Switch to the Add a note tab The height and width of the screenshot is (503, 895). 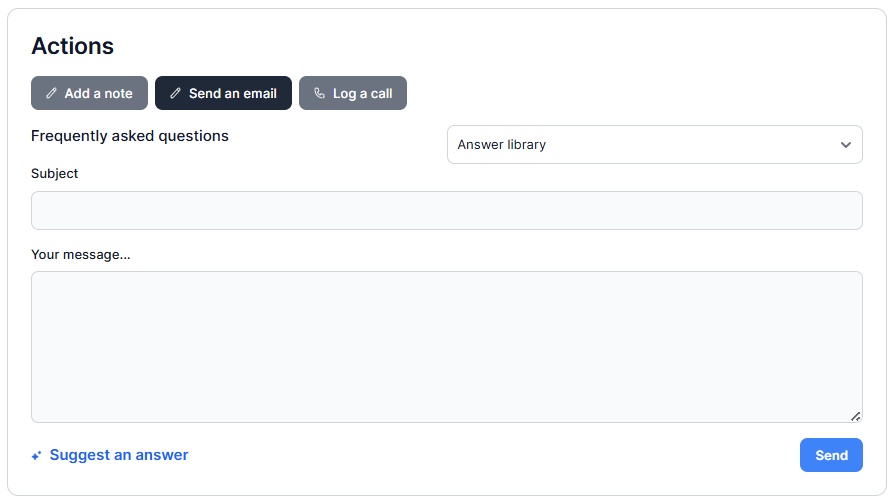89,93
